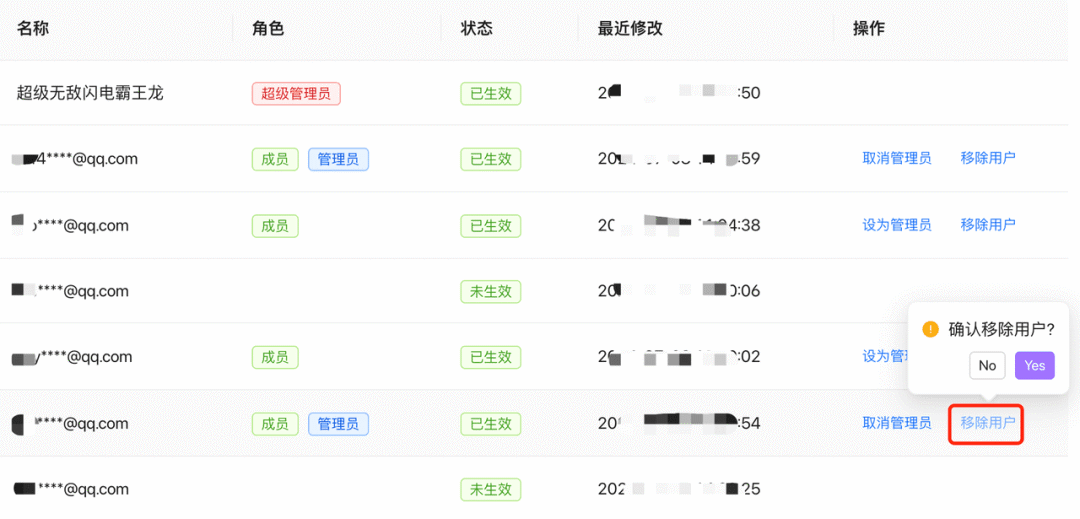Click the 状态 column header

(477, 28)
